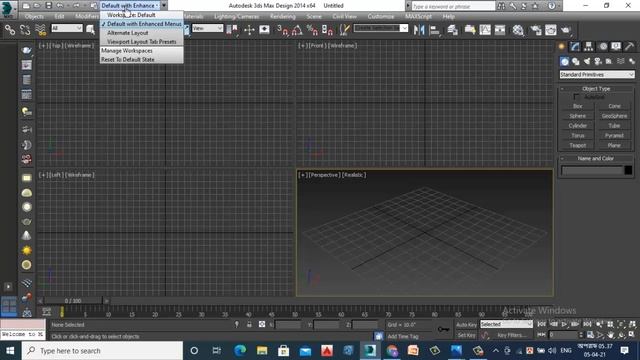Click the Unlink Selection icon

[25, 30]
